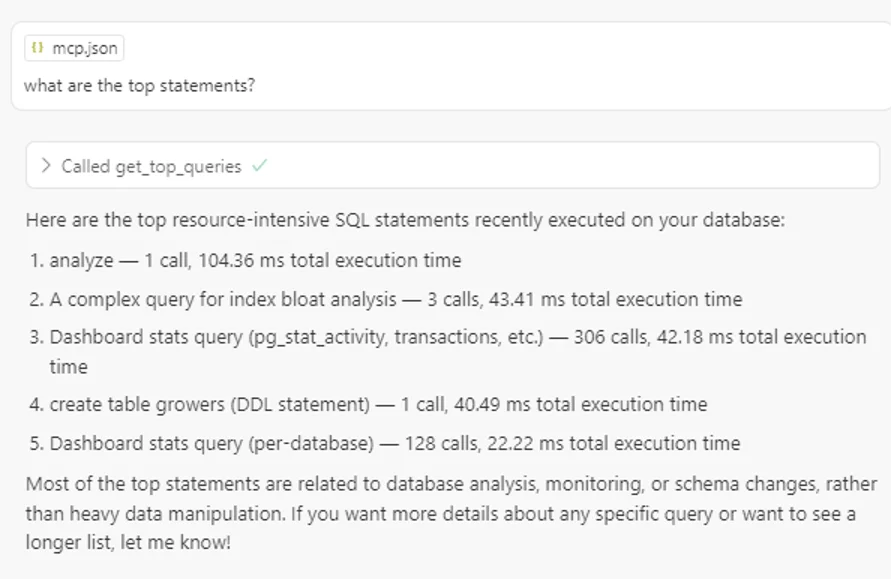The width and height of the screenshot is (892, 580).
Task: Click the closing words "longer list, let me know!"
Action: [x=128, y=542]
